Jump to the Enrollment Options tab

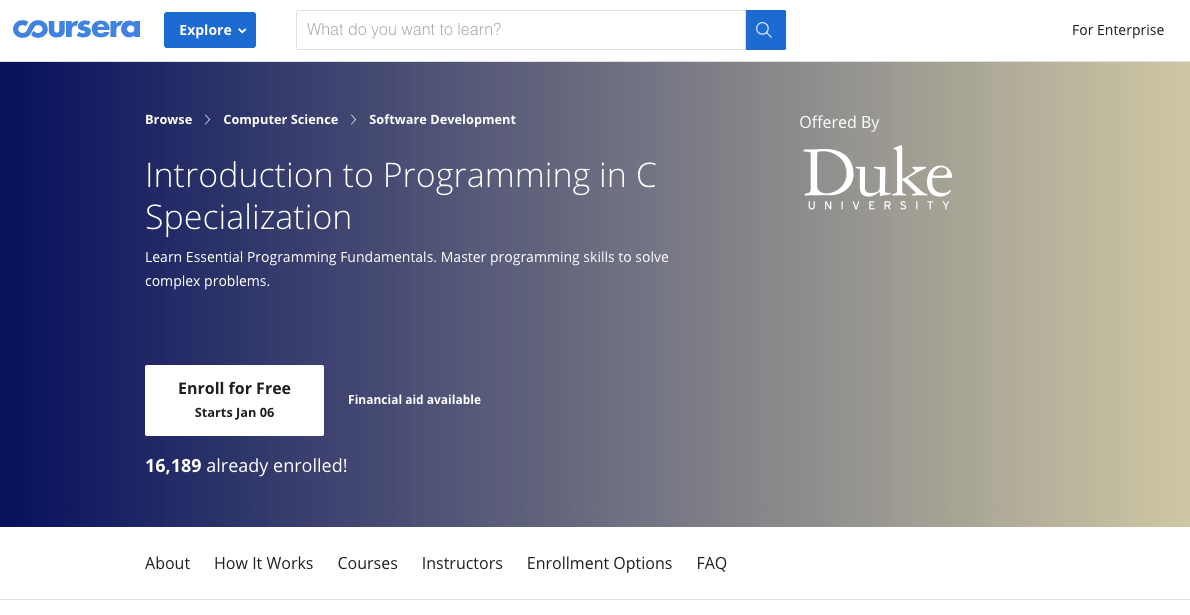599,563
